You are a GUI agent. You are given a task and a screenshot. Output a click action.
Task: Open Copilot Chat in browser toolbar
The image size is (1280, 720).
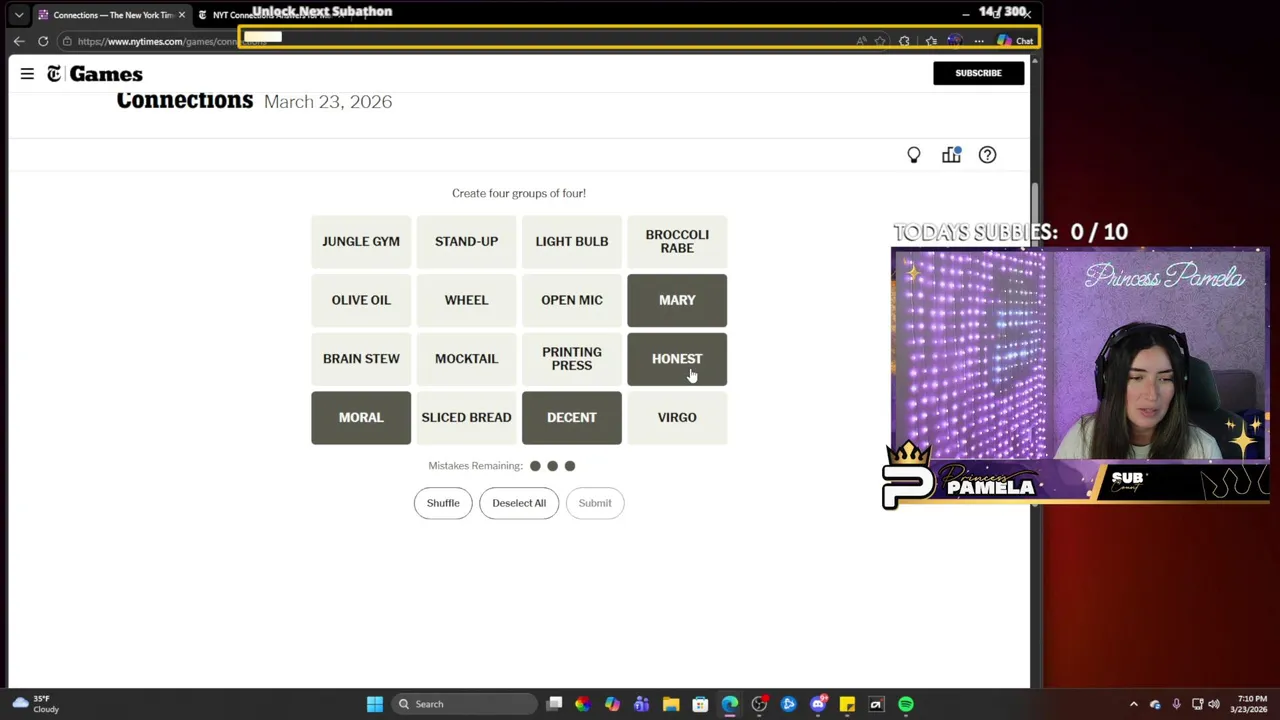(x=1015, y=41)
